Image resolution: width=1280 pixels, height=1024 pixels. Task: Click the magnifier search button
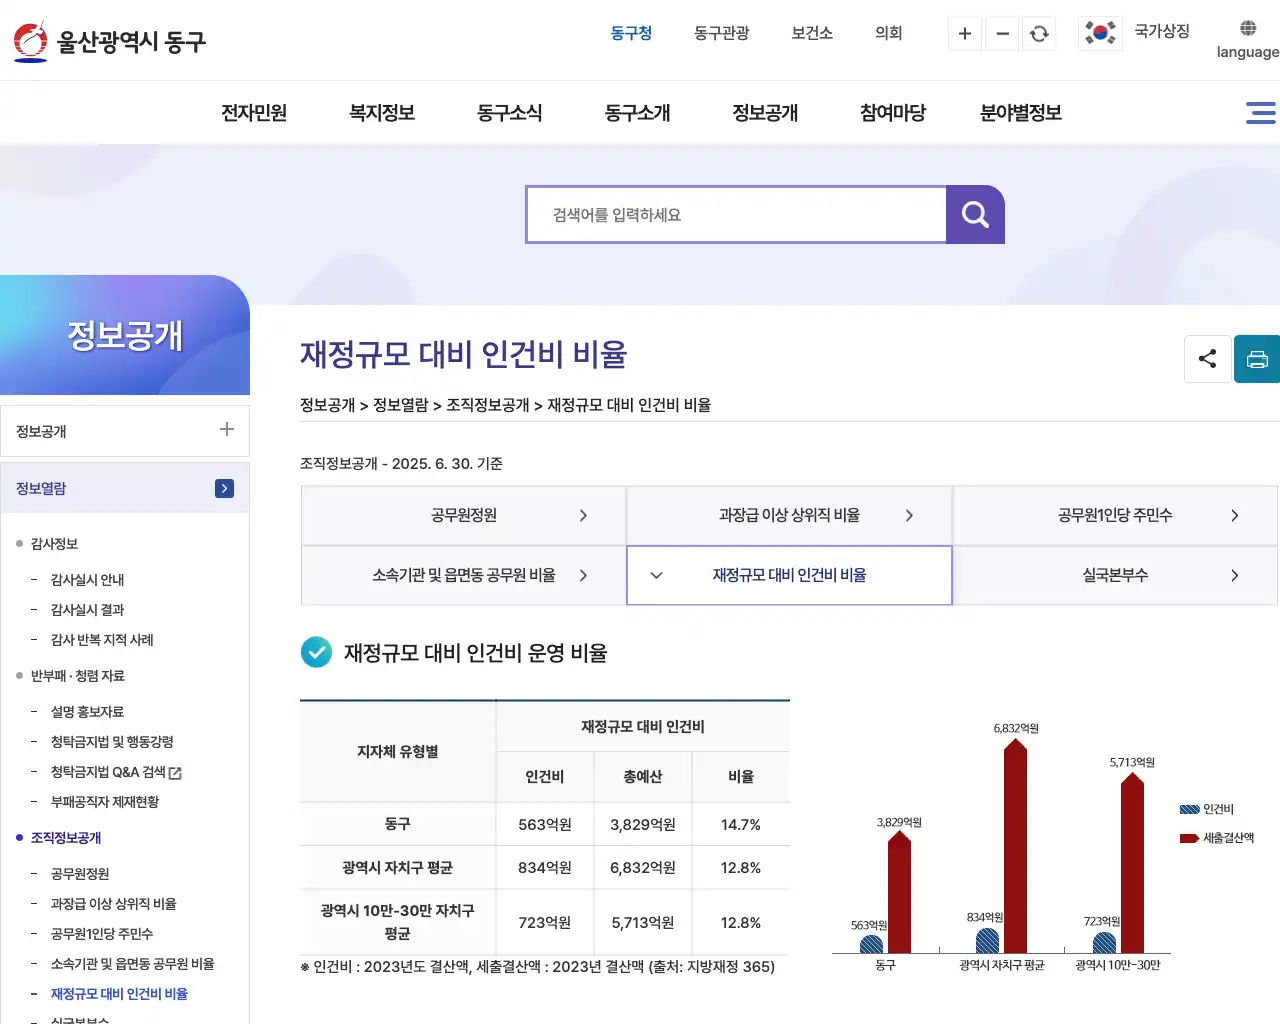pos(975,214)
